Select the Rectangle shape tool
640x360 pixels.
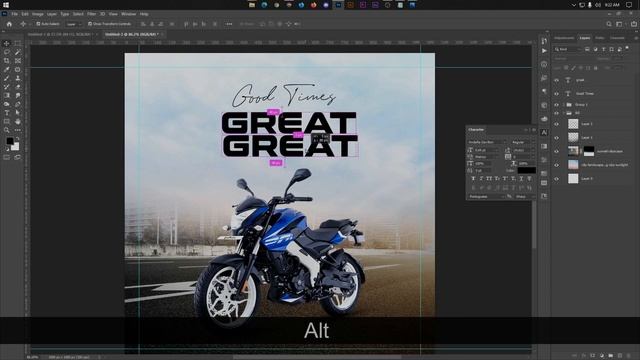tap(7, 122)
